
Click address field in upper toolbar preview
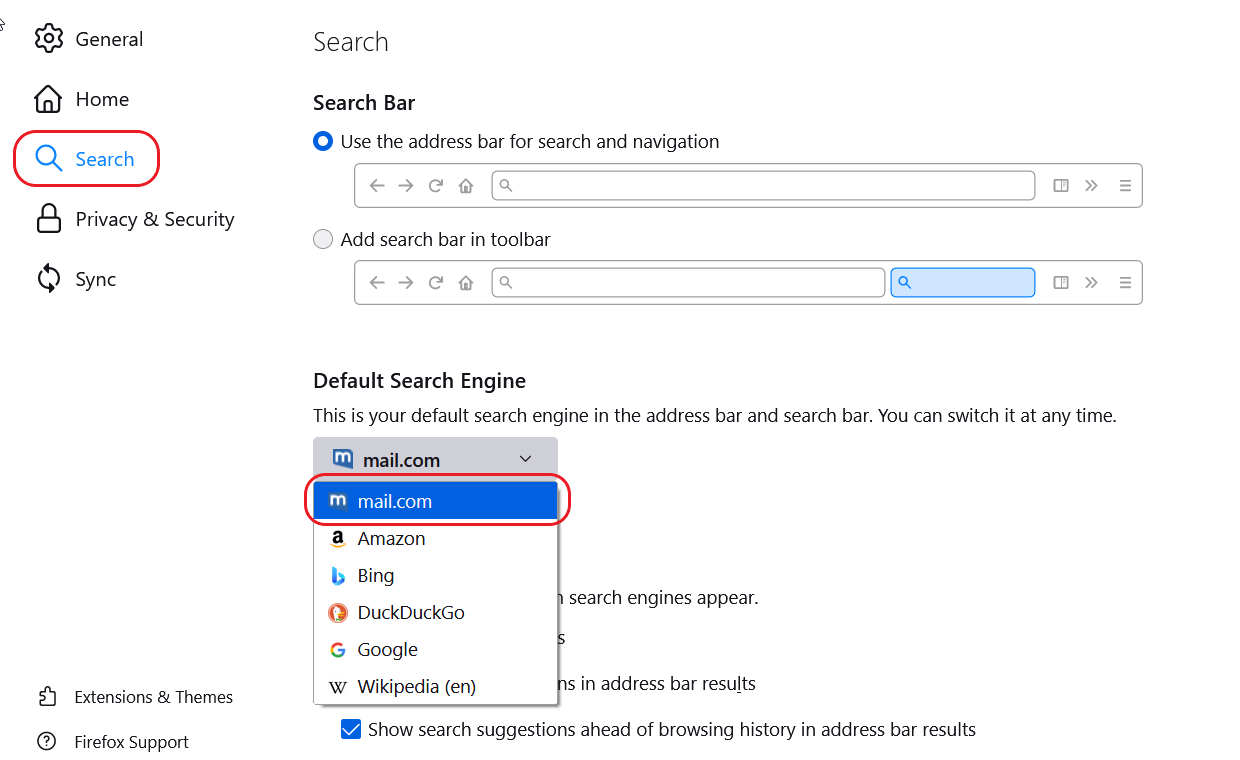coord(763,186)
